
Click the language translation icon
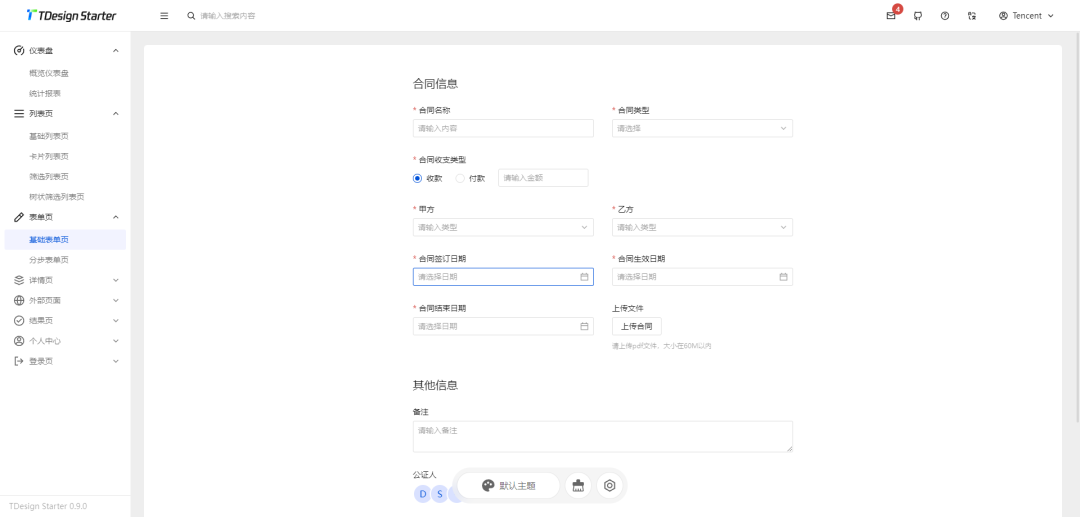pyautogui.click(x=972, y=16)
